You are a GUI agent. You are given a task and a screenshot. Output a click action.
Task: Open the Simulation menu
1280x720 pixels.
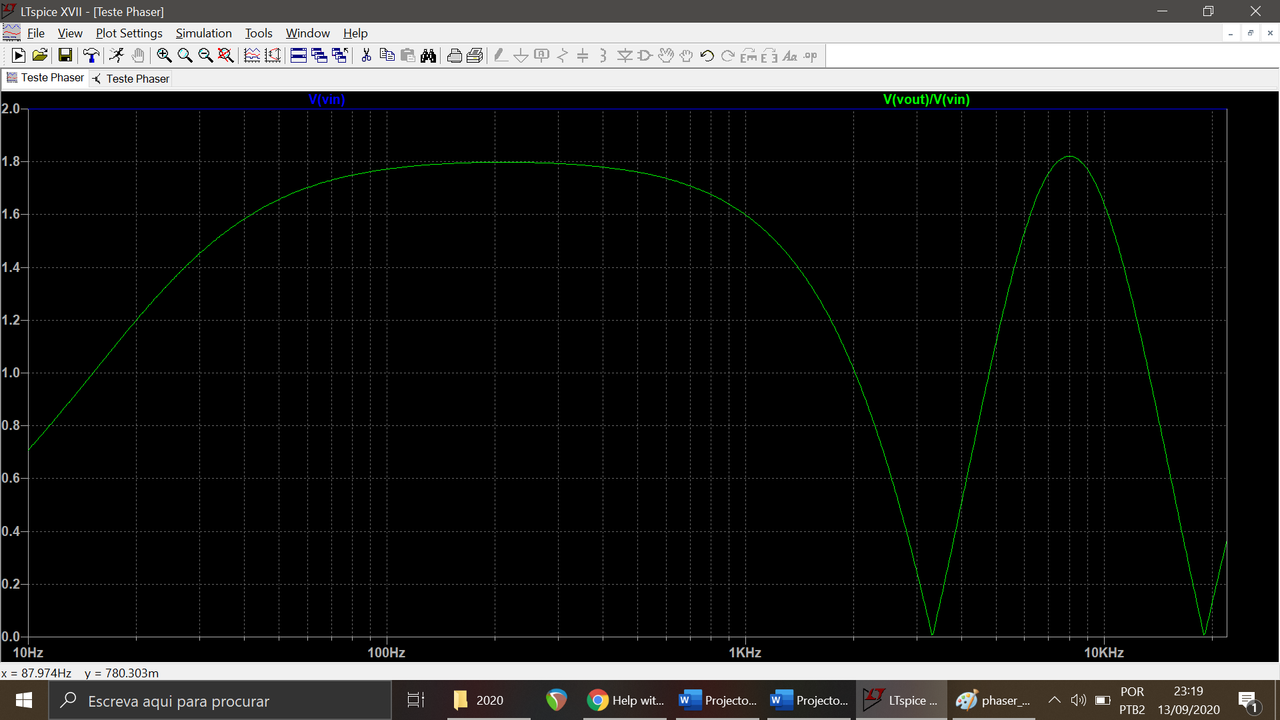(204, 33)
